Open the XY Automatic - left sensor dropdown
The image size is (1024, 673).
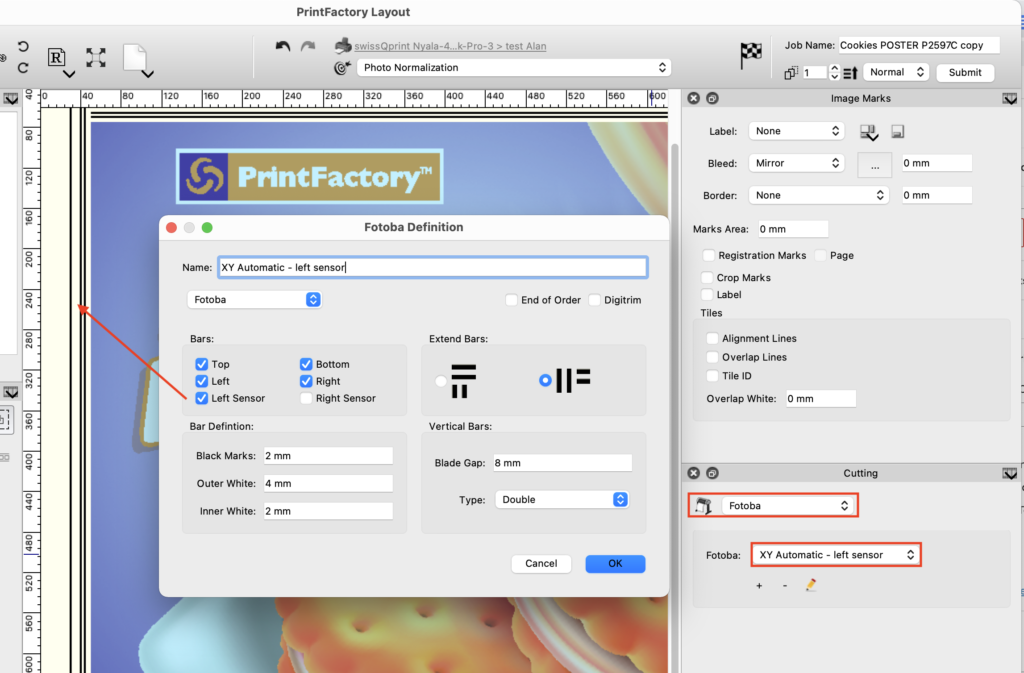click(x=836, y=555)
